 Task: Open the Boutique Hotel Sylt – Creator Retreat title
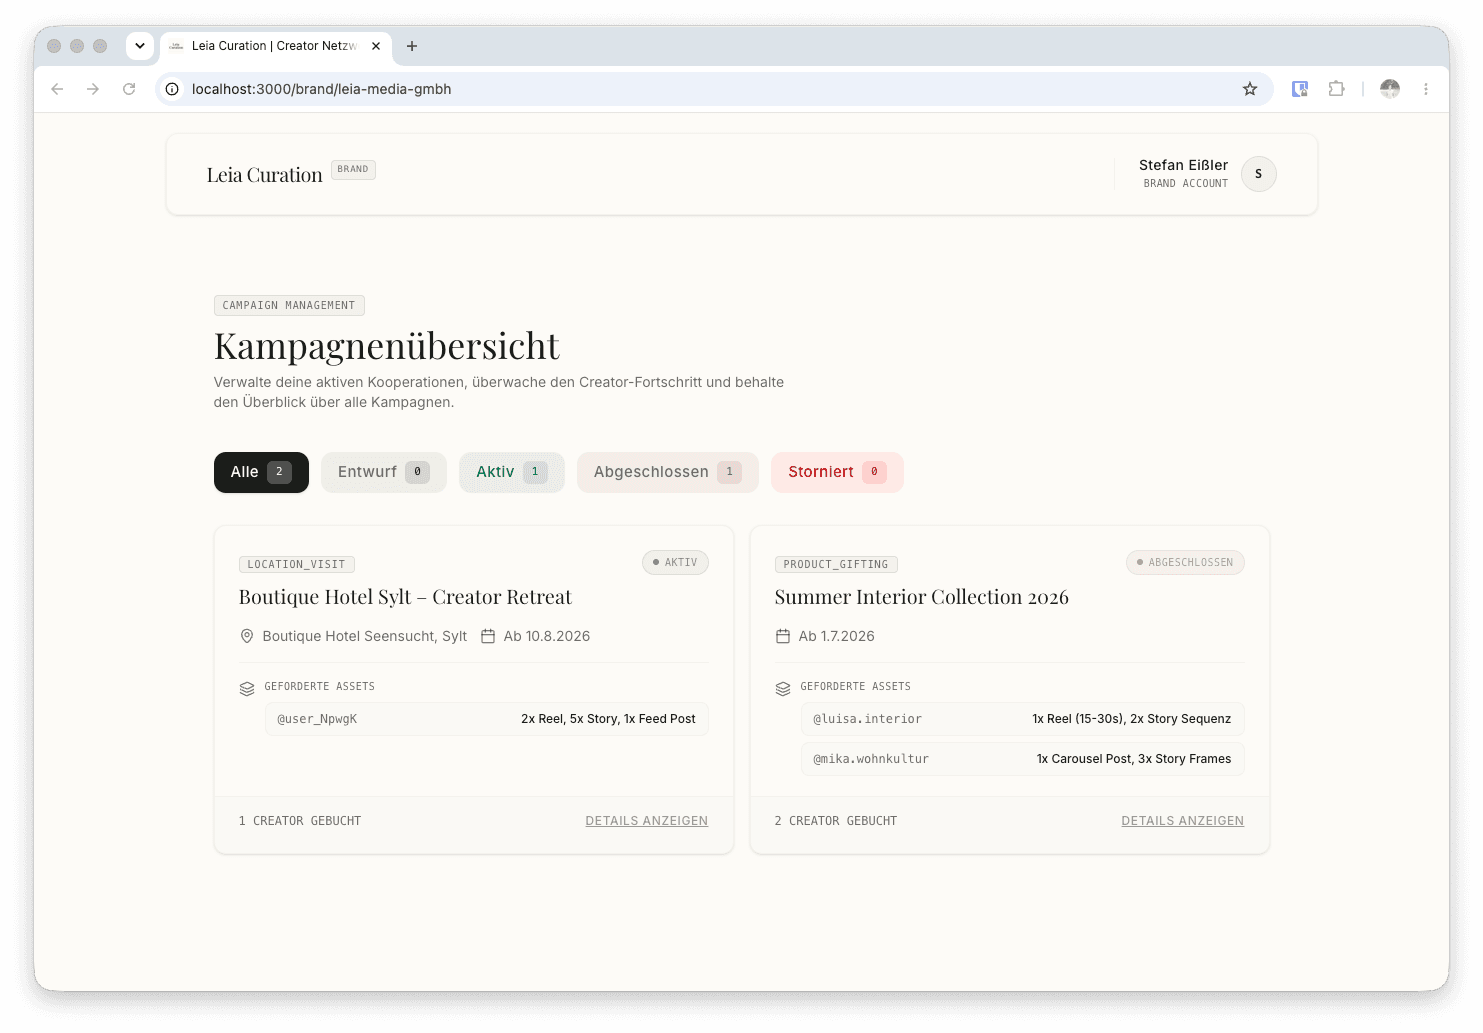coord(405,597)
